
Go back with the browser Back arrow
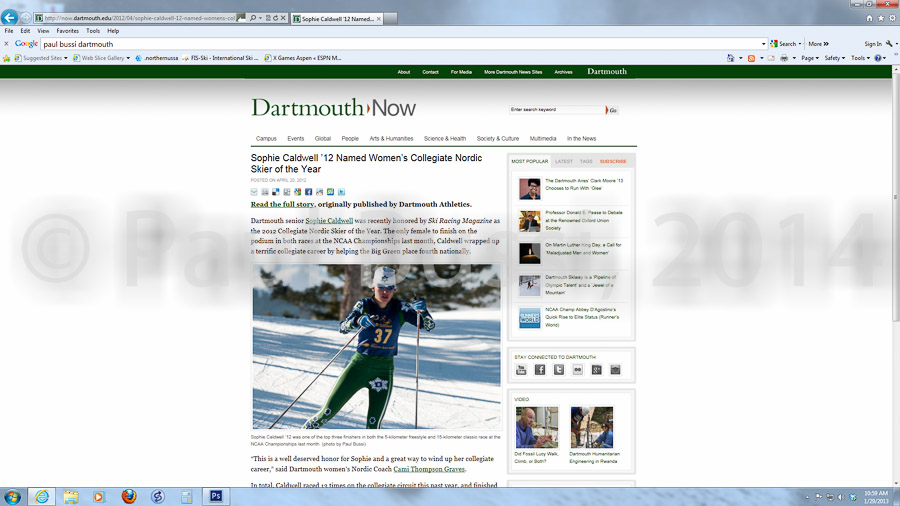pos(9,17)
